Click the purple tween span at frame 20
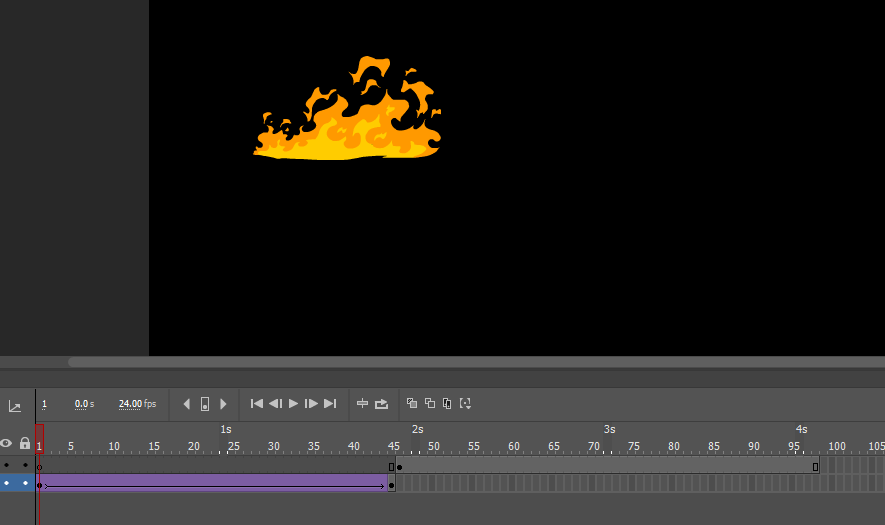 194,484
